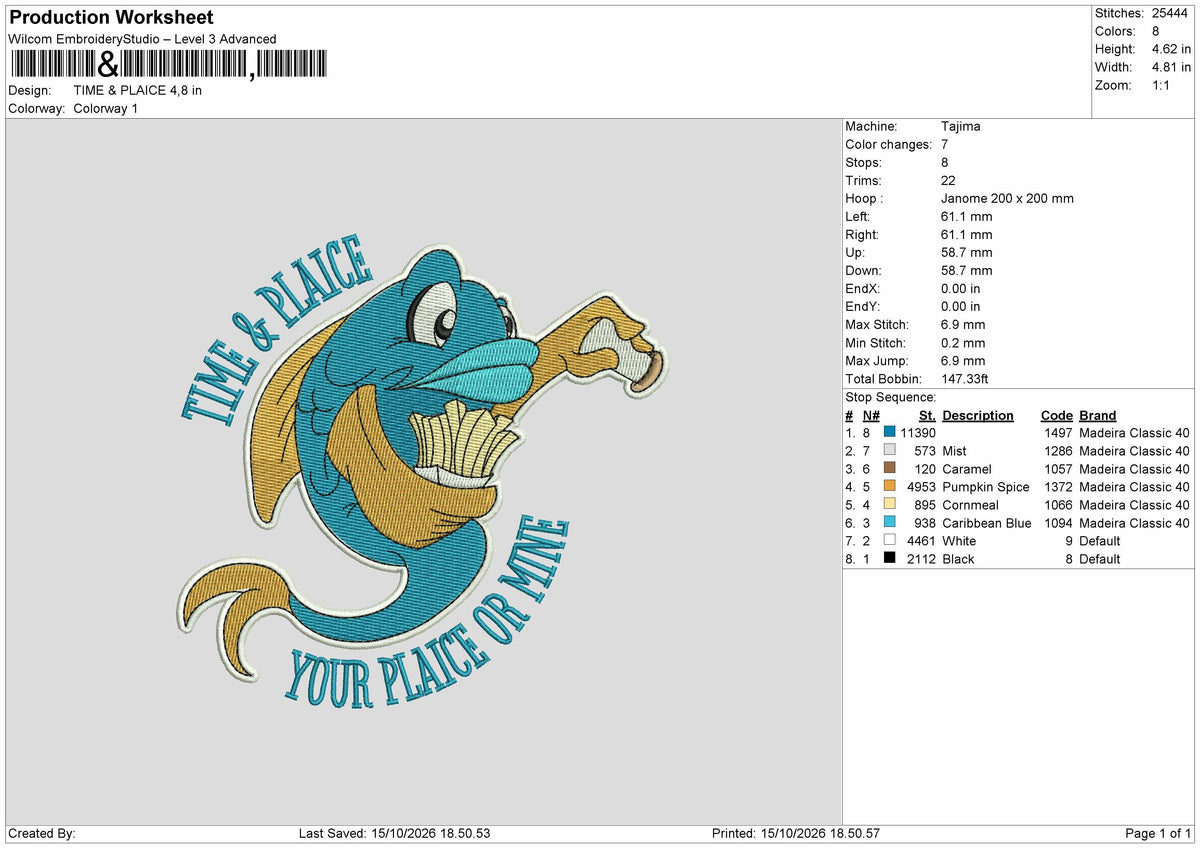Click the Zoom value 1:1
The width and height of the screenshot is (1200, 848).
(x=1162, y=85)
